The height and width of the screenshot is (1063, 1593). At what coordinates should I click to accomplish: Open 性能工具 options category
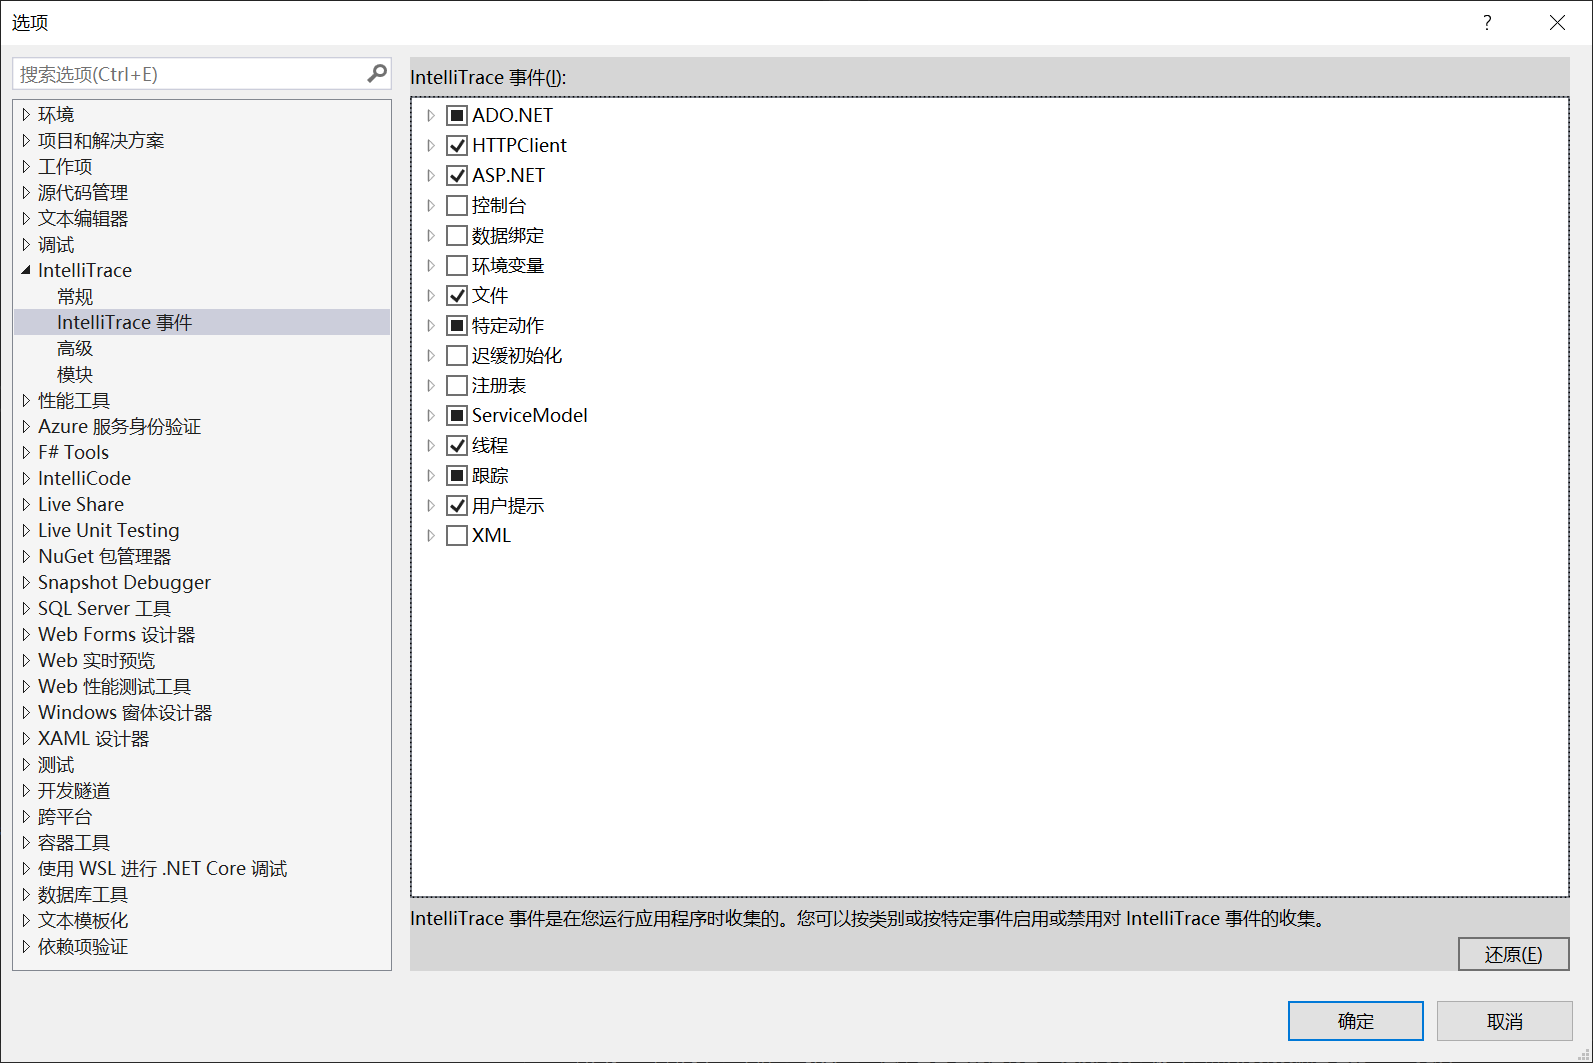coord(74,400)
